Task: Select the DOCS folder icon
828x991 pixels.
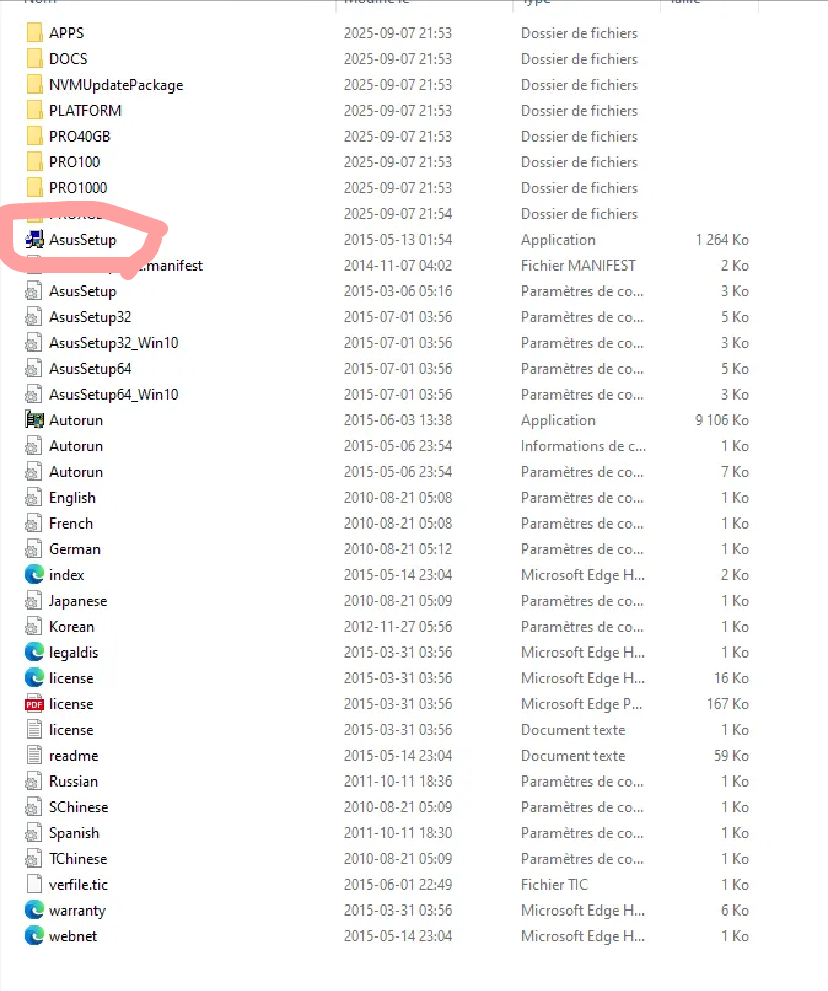Action: point(35,59)
